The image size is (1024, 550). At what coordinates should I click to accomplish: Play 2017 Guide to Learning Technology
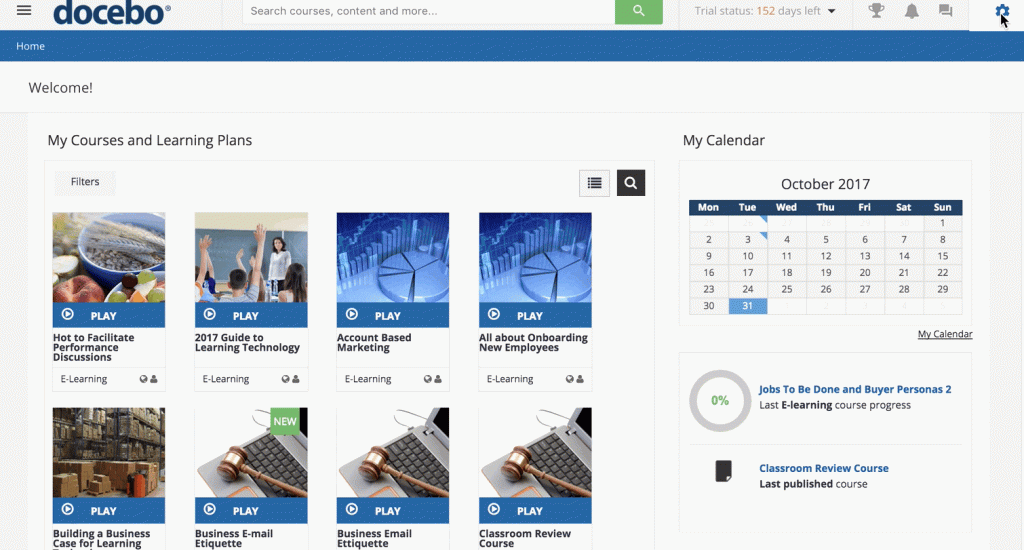point(250,315)
